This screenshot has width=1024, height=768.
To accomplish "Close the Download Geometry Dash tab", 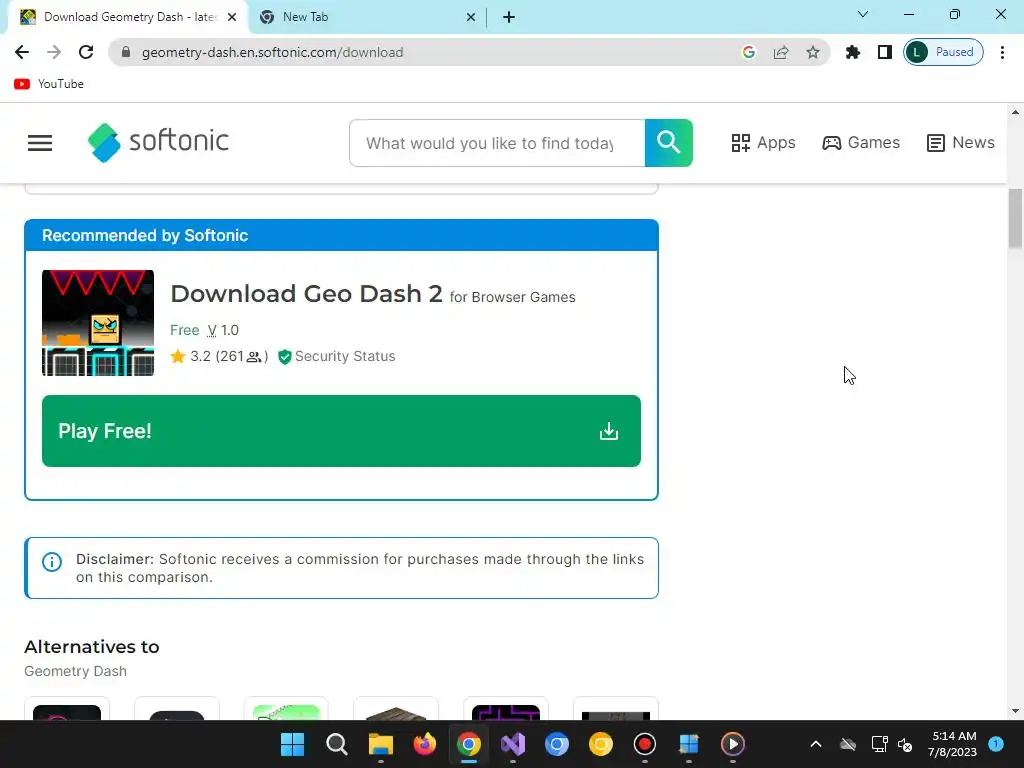I will (x=232, y=17).
